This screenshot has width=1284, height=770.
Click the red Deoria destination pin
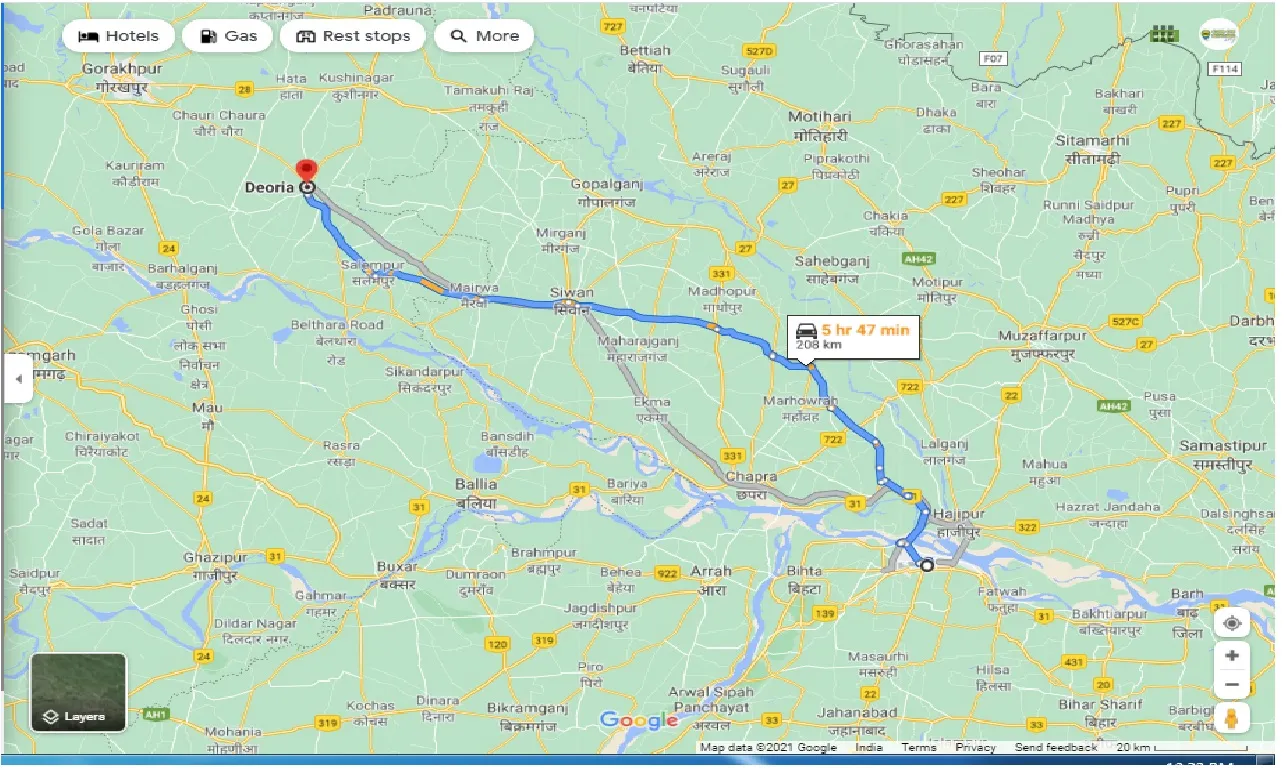tap(307, 172)
